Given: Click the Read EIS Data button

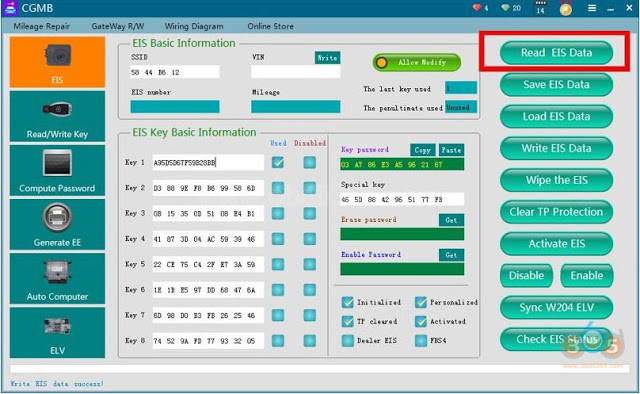Looking at the screenshot, I should pyautogui.click(x=556, y=53).
